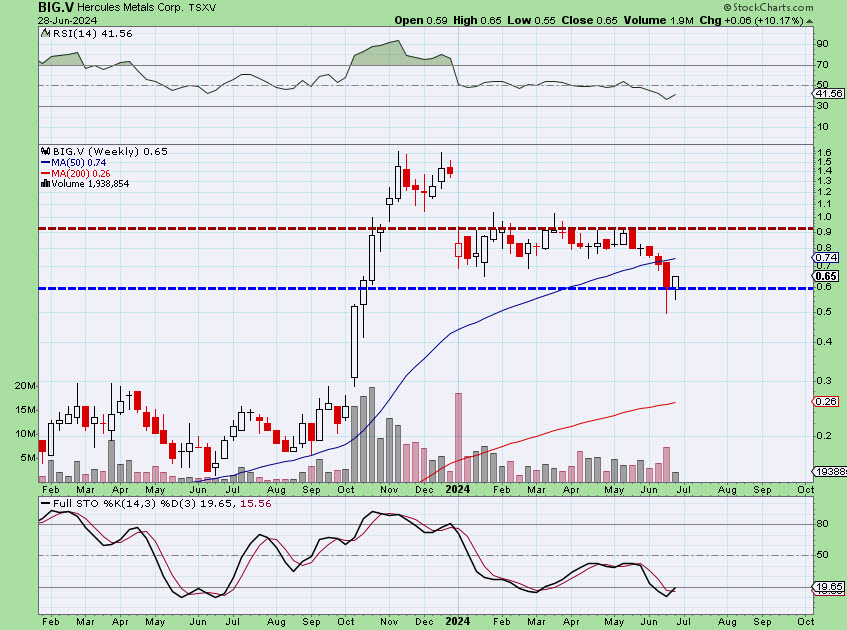
Task: Select the red MA(200) legend marker
Action: (45, 173)
